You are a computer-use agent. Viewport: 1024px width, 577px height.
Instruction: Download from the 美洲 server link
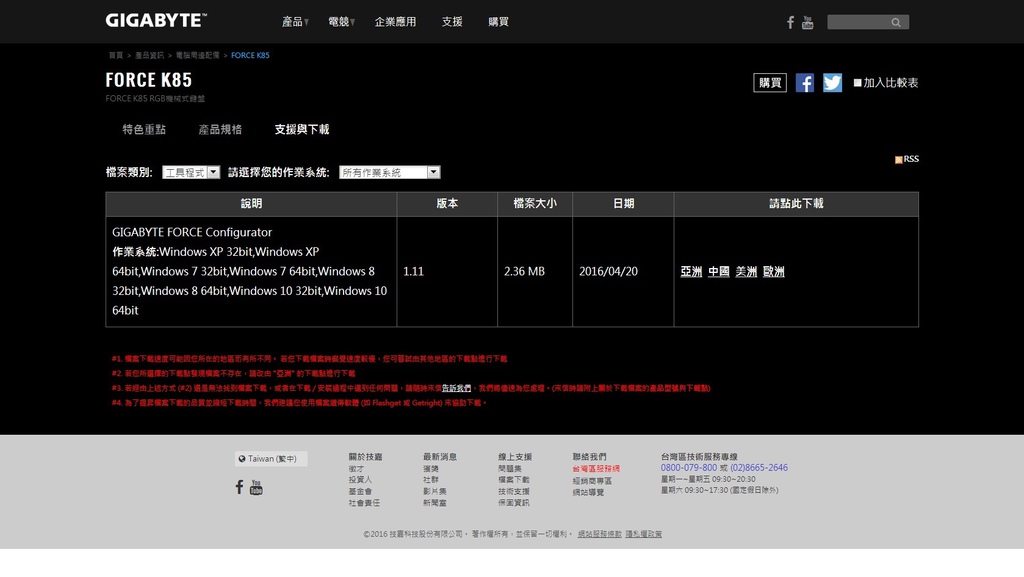(x=746, y=272)
